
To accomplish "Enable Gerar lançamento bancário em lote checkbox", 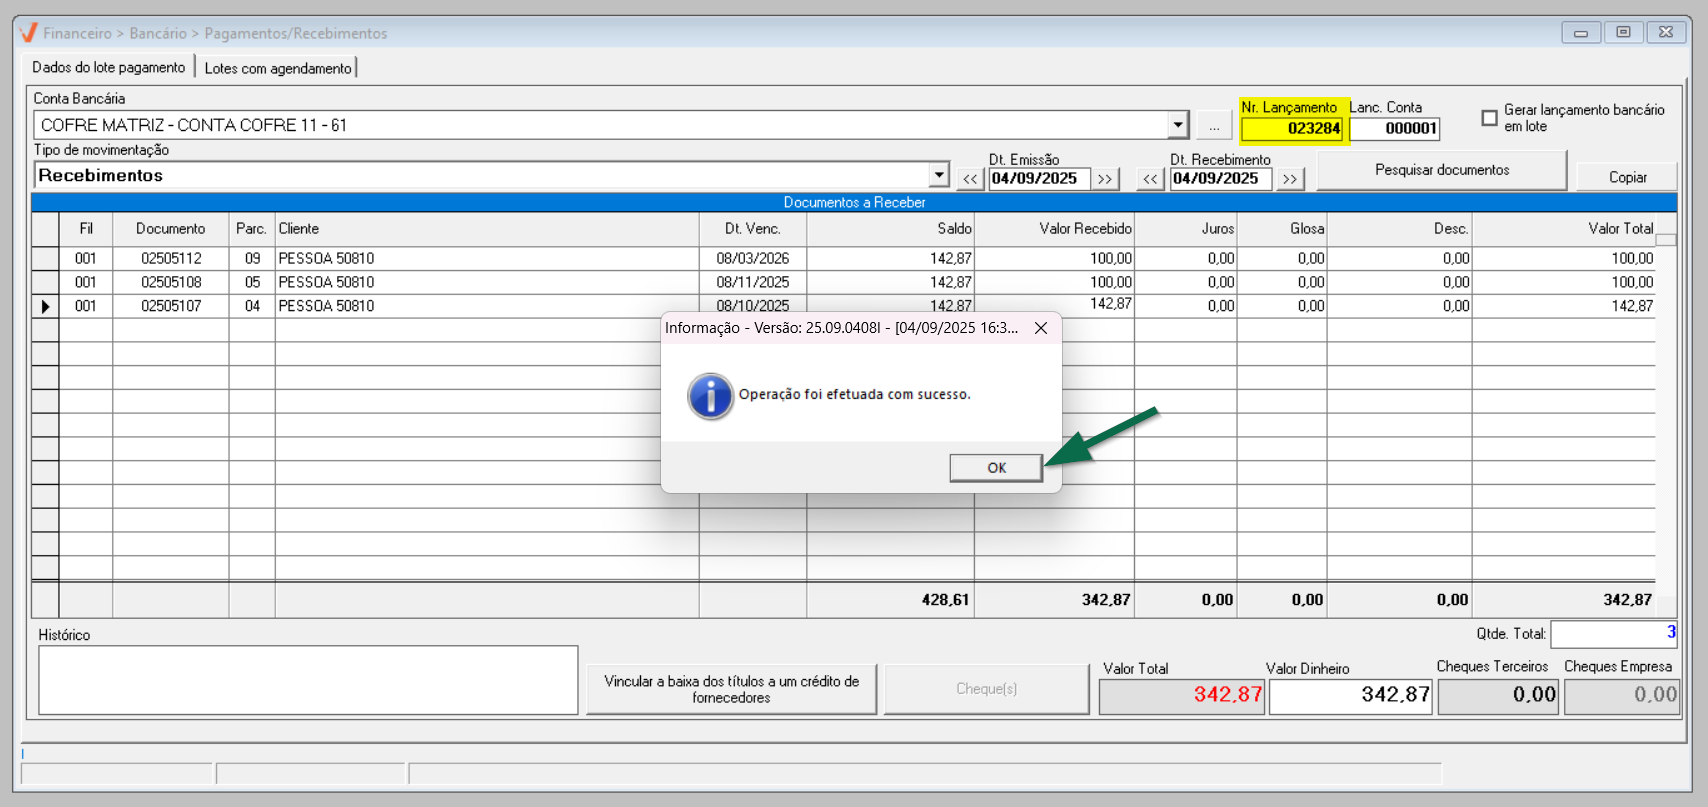I will [x=1489, y=118].
